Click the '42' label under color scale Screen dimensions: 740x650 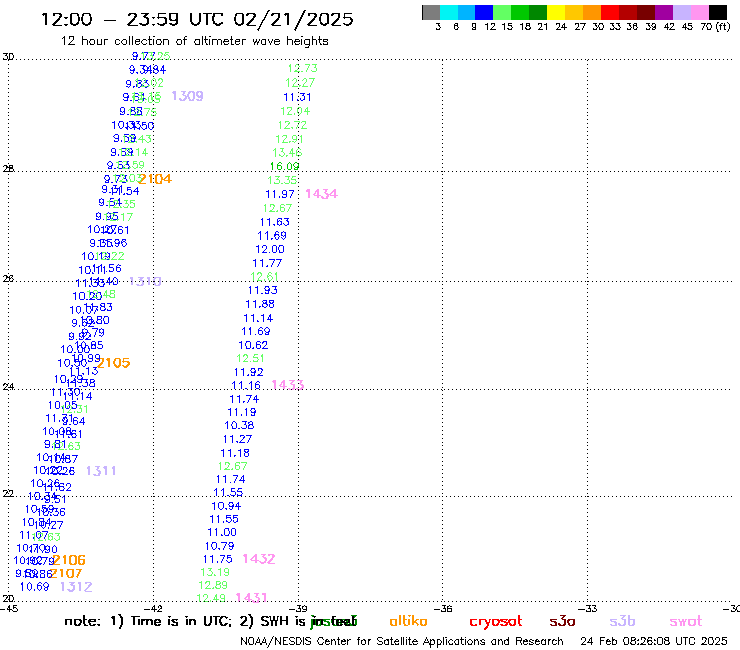point(669,26)
